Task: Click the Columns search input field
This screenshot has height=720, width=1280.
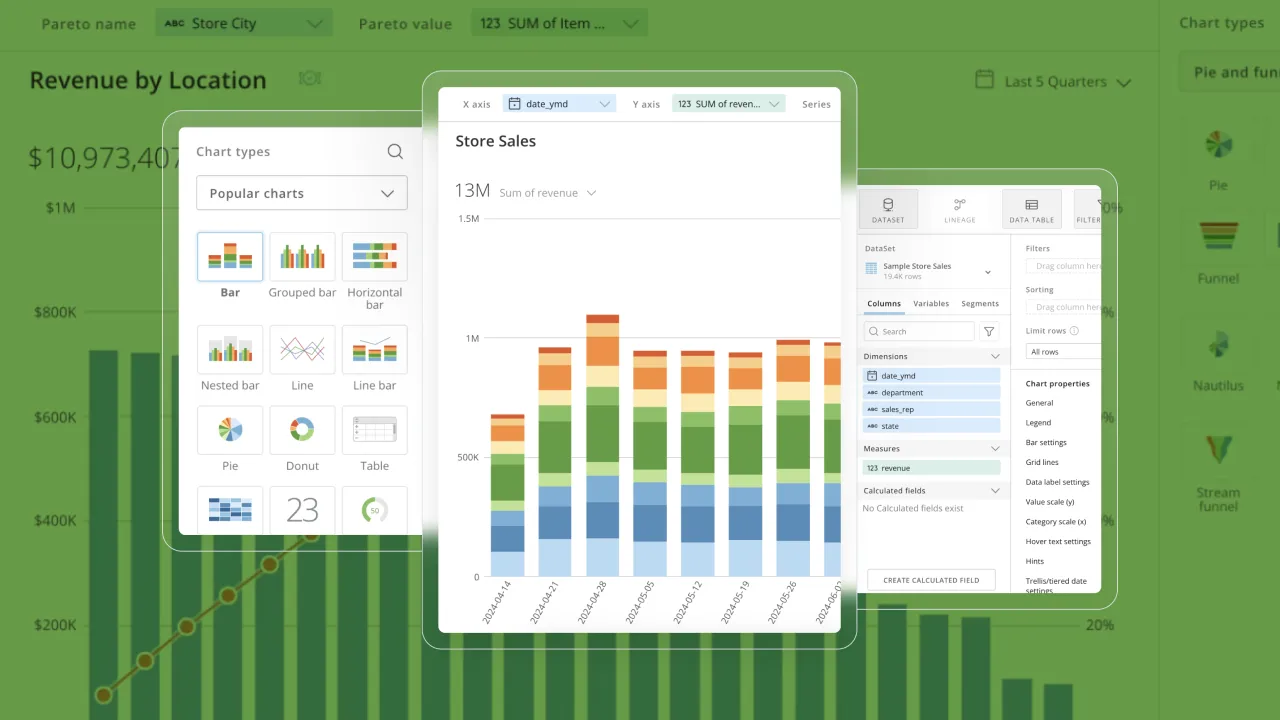Action: (918, 331)
